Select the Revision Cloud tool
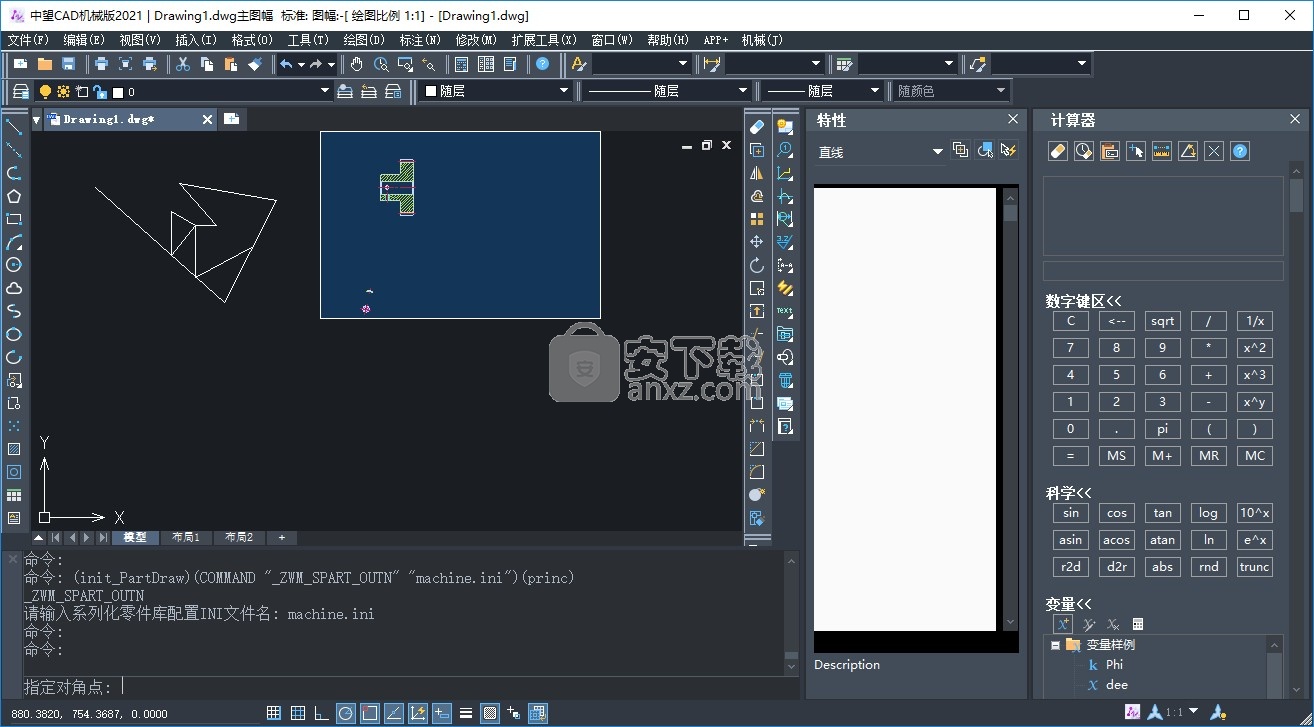 pos(14,288)
